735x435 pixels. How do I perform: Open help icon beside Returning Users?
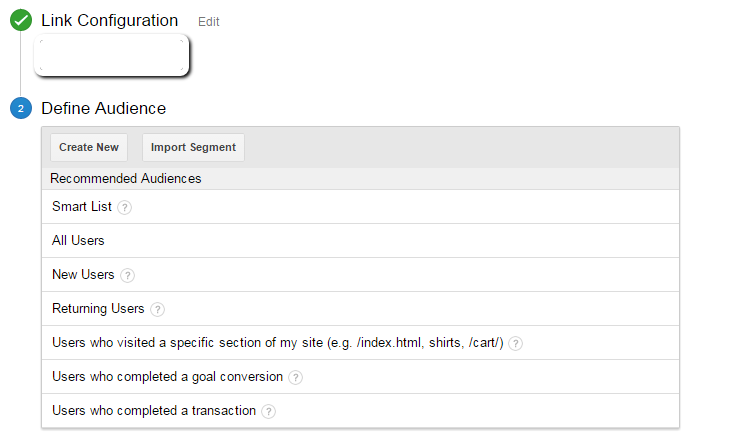click(x=157, y=309)
